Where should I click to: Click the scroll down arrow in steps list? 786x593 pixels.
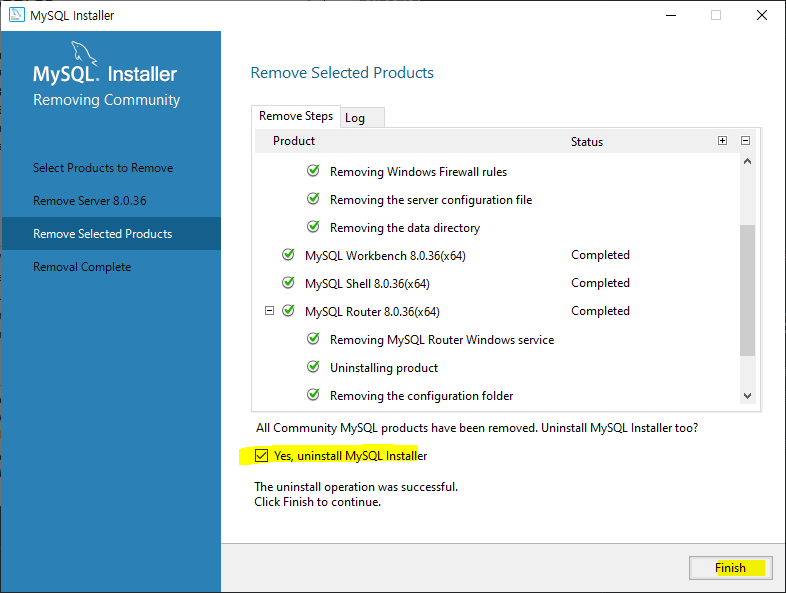click(747, 396)
